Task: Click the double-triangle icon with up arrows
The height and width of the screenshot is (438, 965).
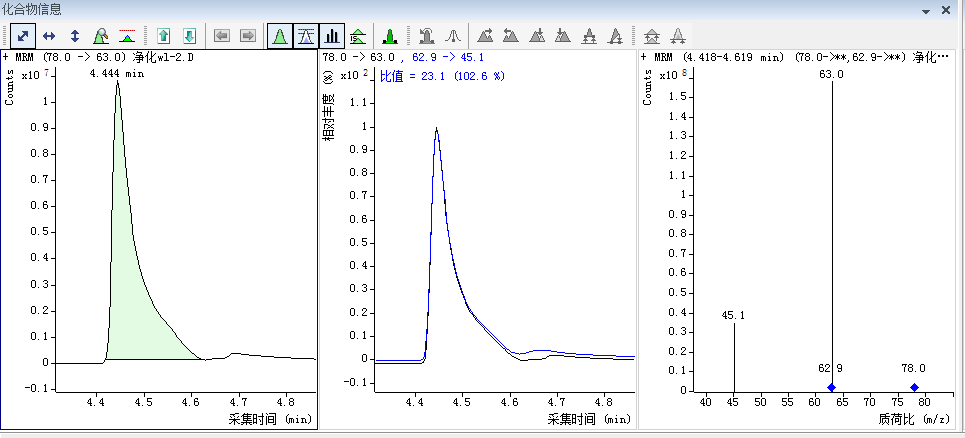Action: click(x=652, y=36)
